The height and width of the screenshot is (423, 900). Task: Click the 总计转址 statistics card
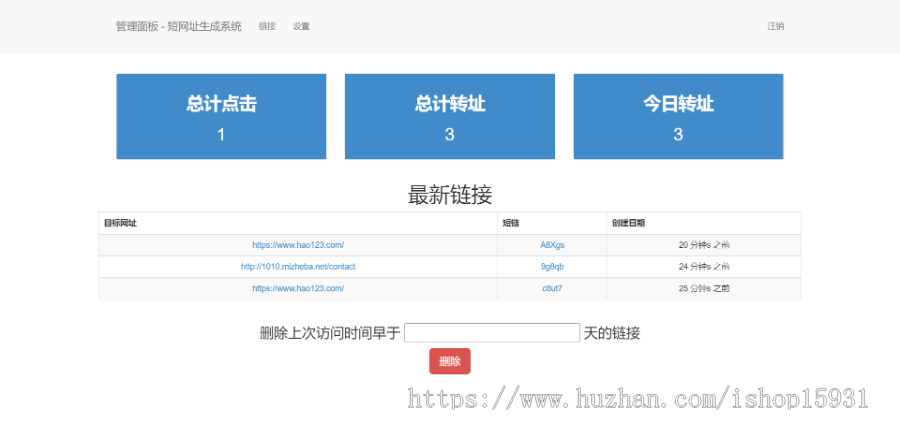pos(449,117)
